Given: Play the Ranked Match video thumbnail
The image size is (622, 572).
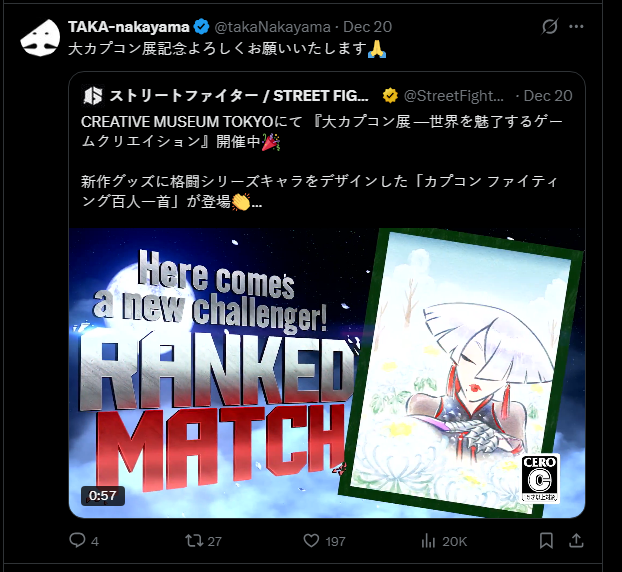Looking at the screenshot, I should pyautogui.click(x=327, y=373).
